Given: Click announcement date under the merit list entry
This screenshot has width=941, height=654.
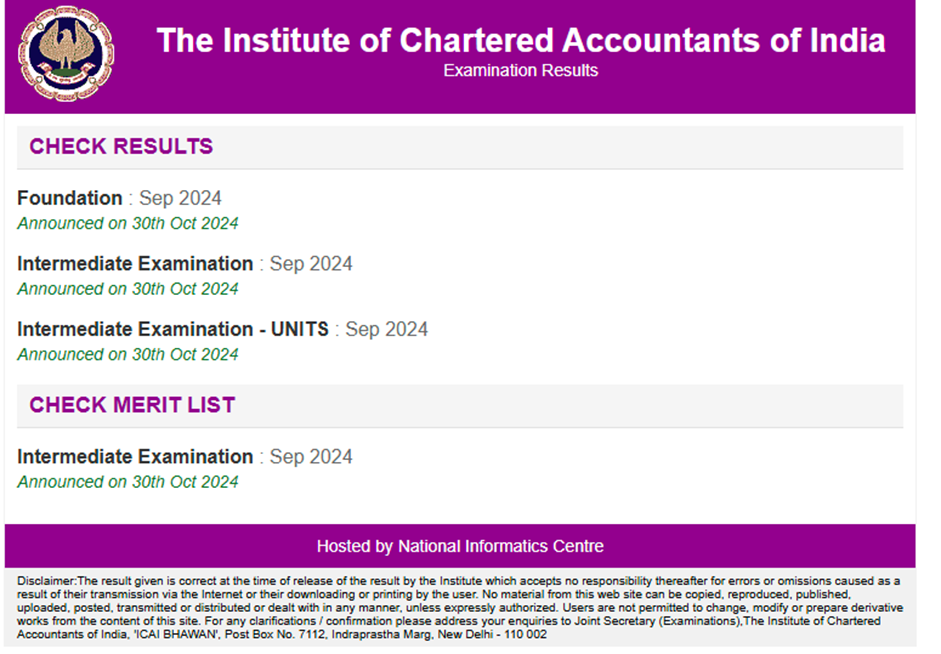Looking at the screenshot, I should coord(128,482).
